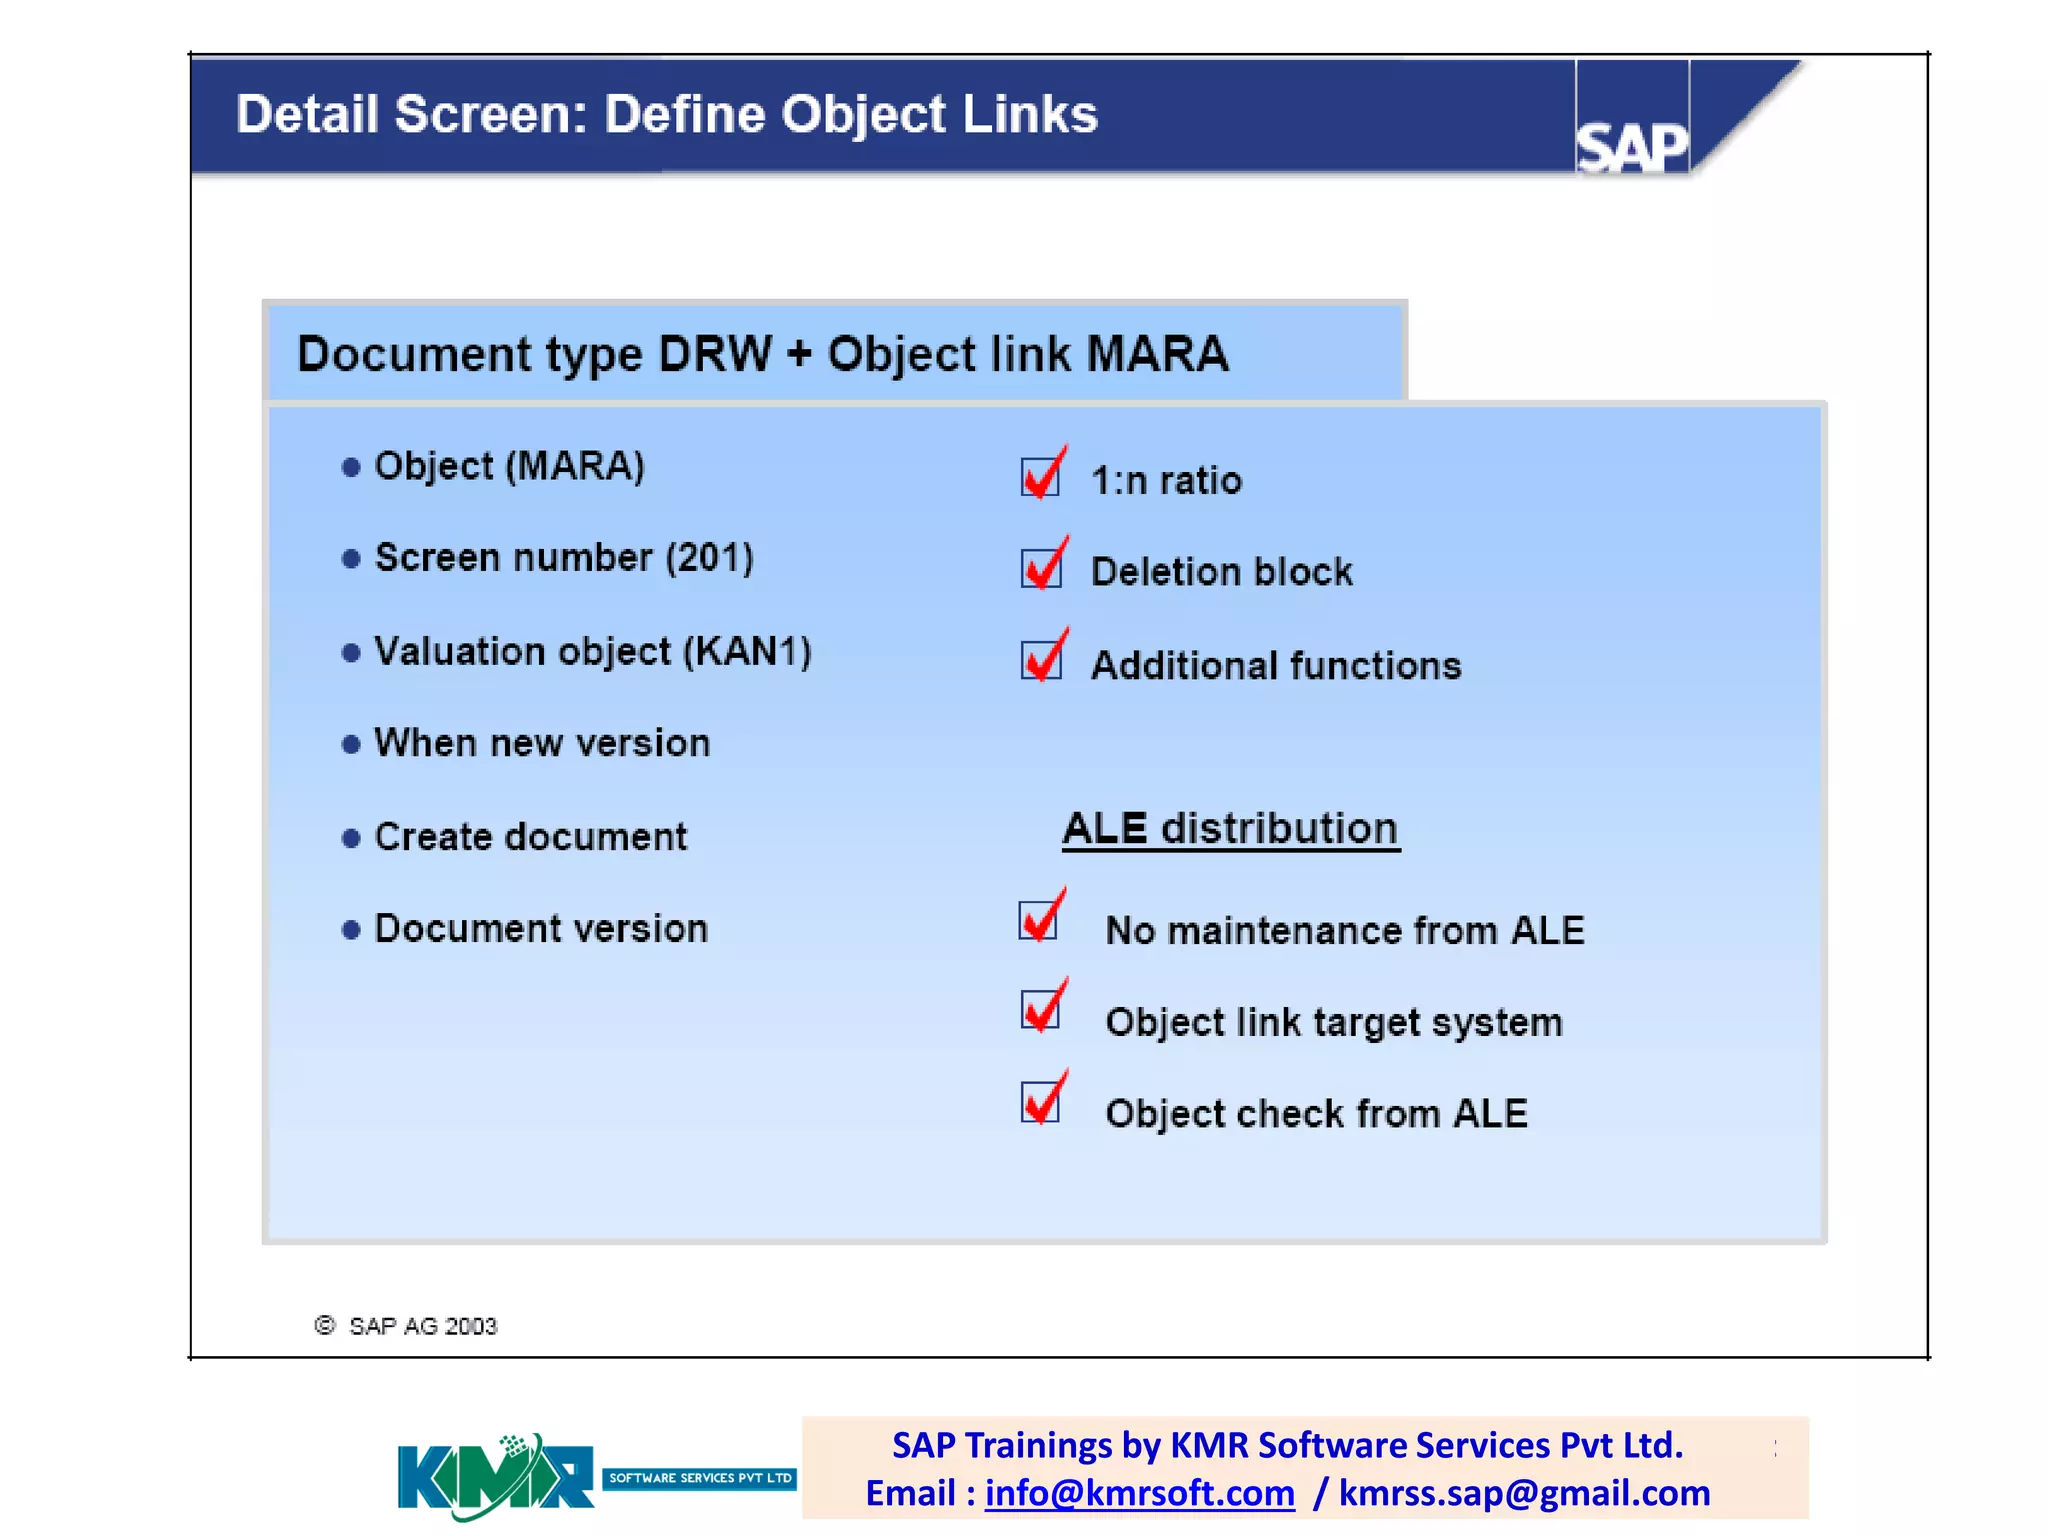This screenshot has height=1536, width=2048.
Task: Toggle No maintenance from ALE checkbox
Action: [1039, 920]
